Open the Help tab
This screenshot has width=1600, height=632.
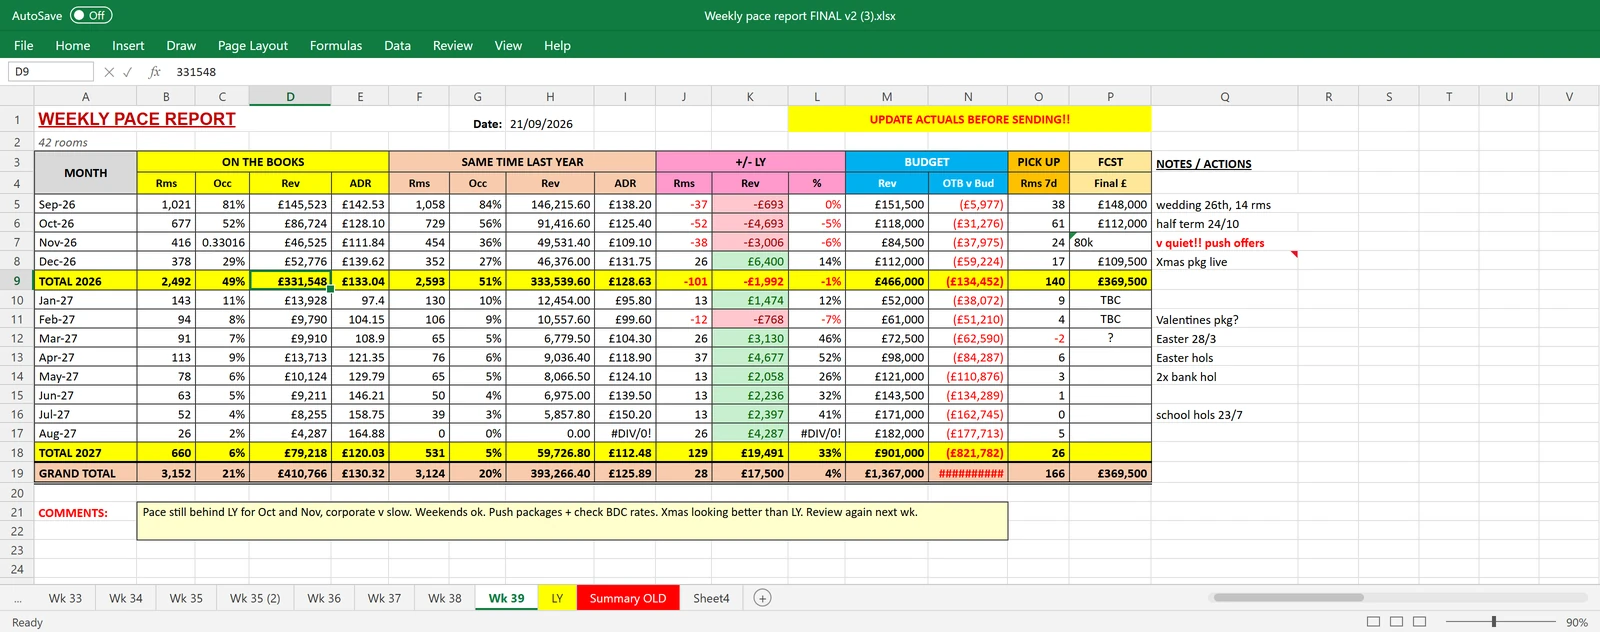click(x=557, y=45)
